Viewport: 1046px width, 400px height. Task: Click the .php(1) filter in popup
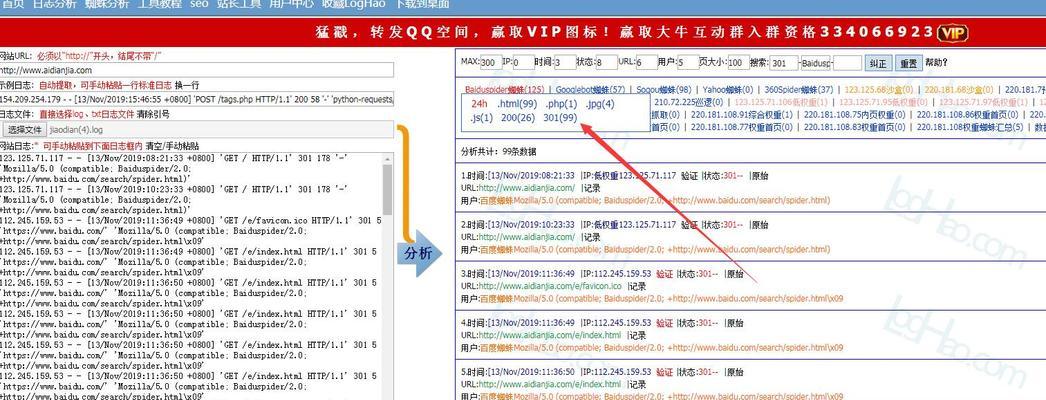[561, 104]
